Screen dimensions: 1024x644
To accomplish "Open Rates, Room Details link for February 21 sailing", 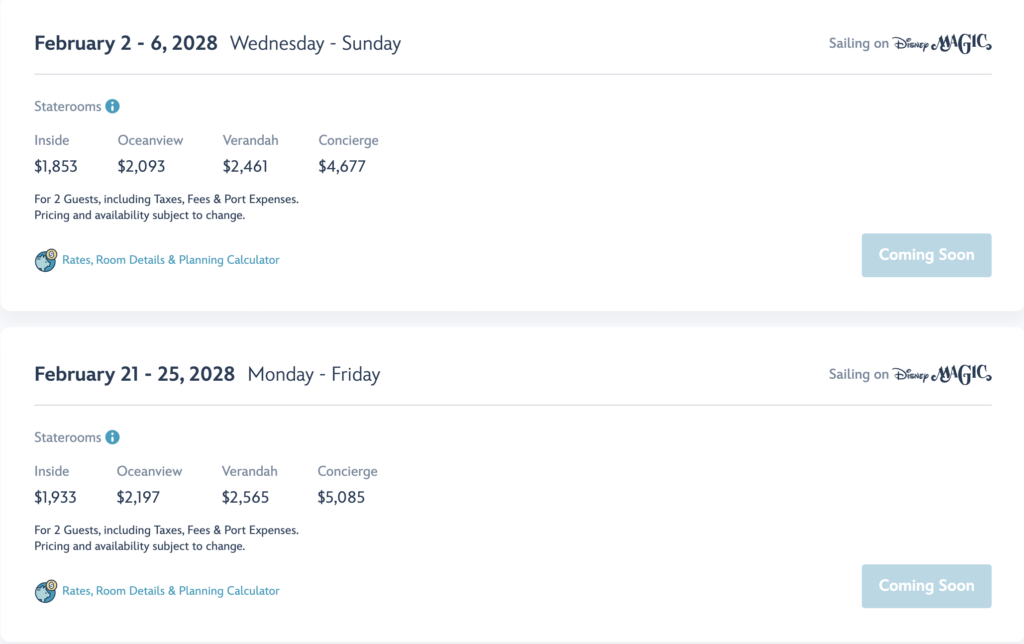I will click(x=170, y=591).
